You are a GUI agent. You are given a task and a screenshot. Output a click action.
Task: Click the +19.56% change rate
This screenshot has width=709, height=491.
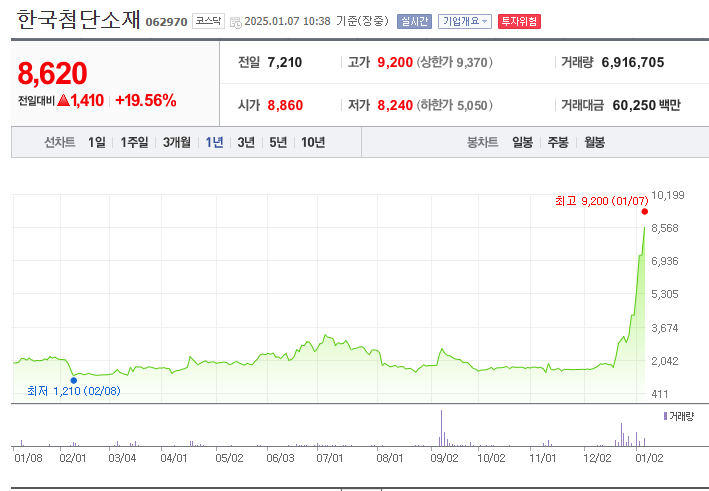[146, 100]
